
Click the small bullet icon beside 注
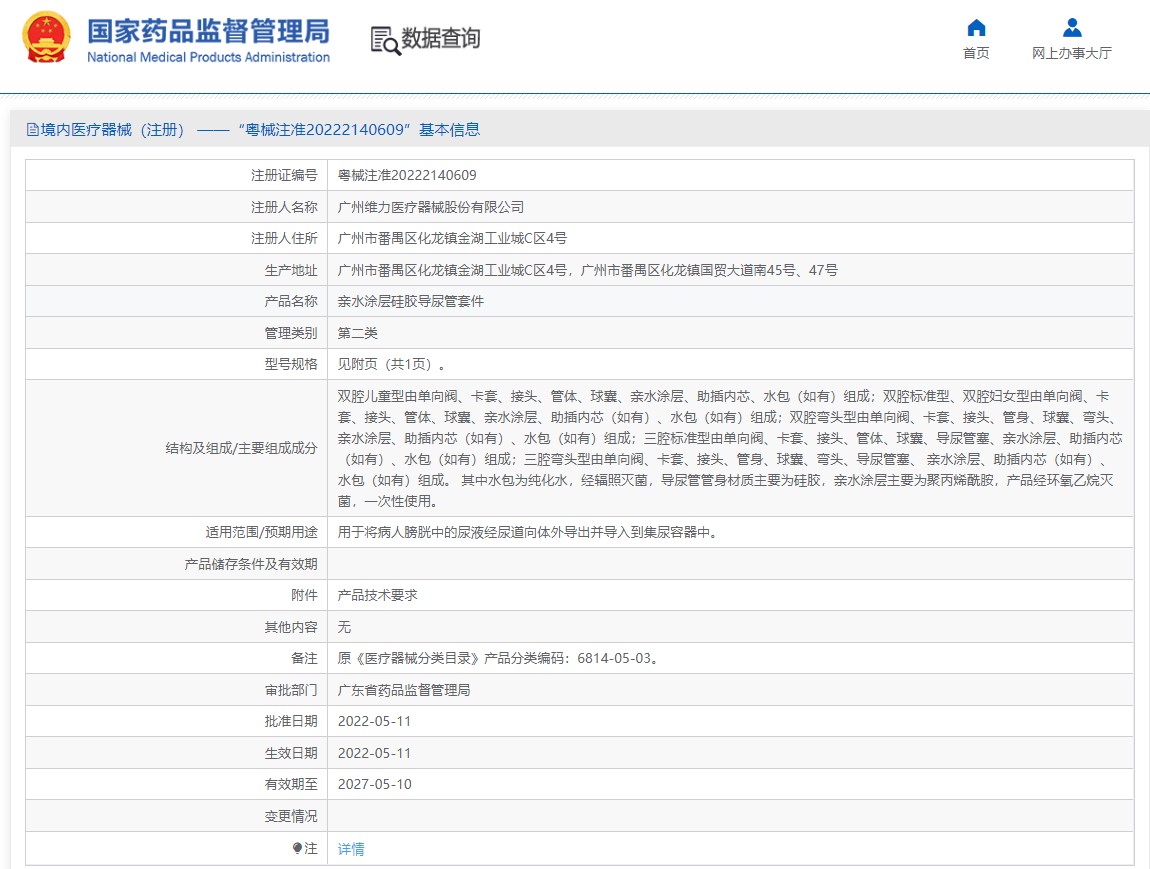pos(297,848)
